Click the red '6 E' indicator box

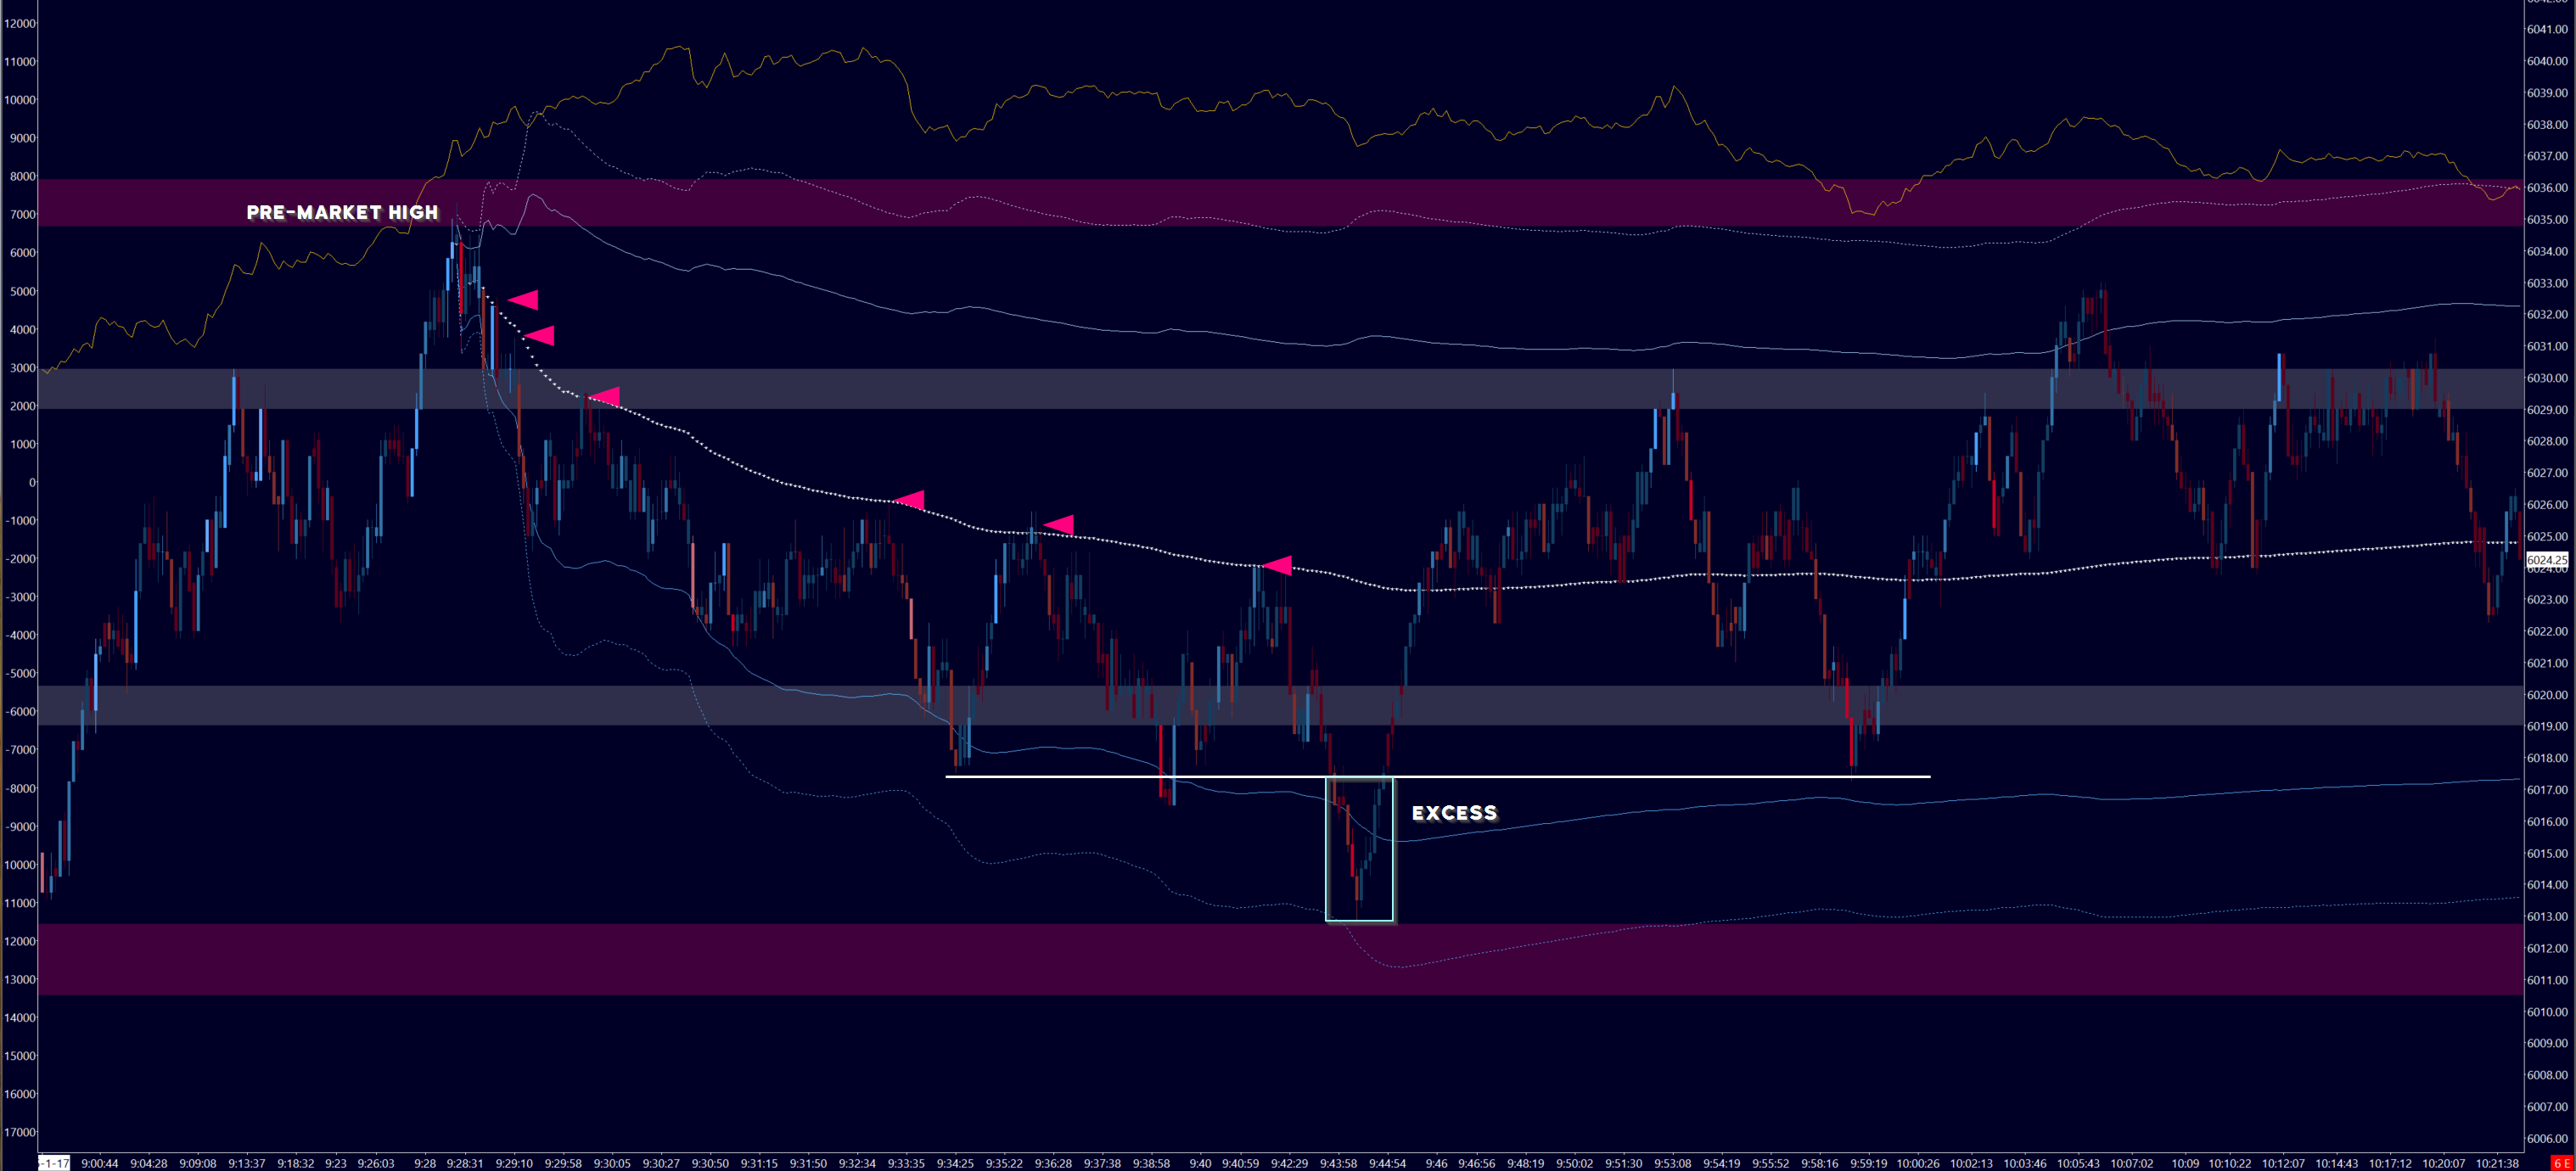2562,1164
